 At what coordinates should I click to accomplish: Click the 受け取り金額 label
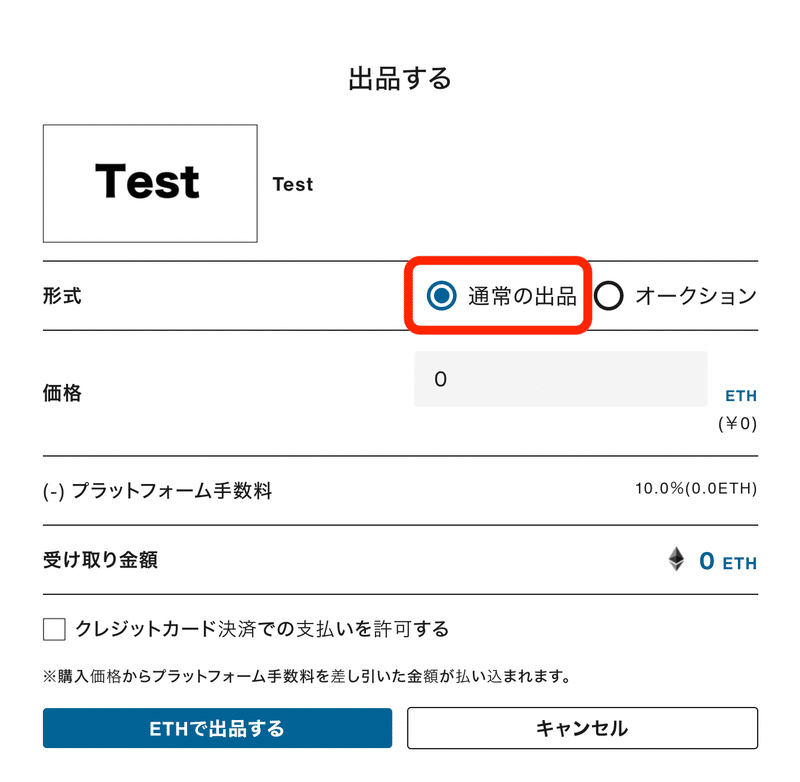pos(101,560)
